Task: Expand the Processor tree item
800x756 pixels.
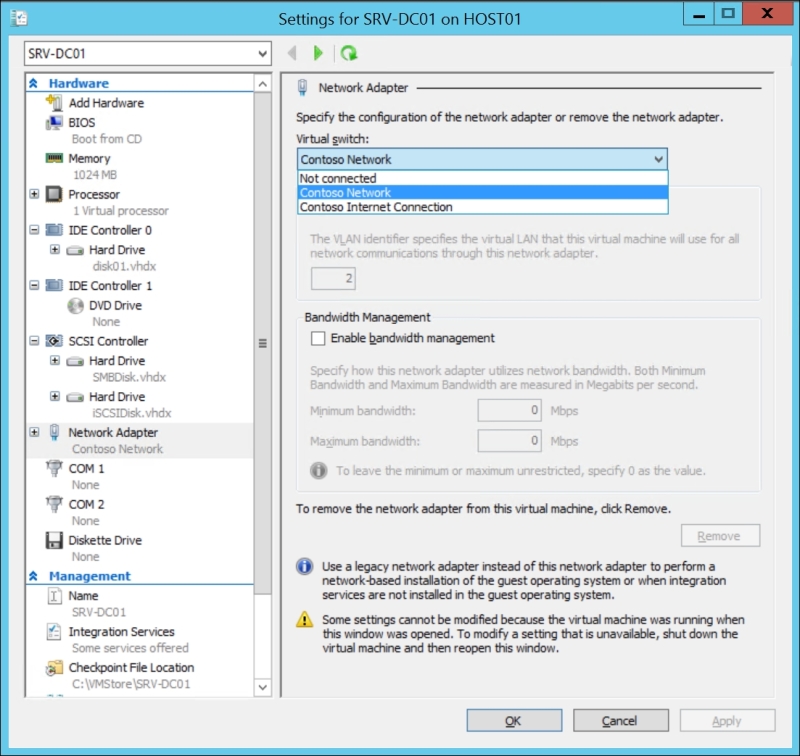Action: pos(35,194)
